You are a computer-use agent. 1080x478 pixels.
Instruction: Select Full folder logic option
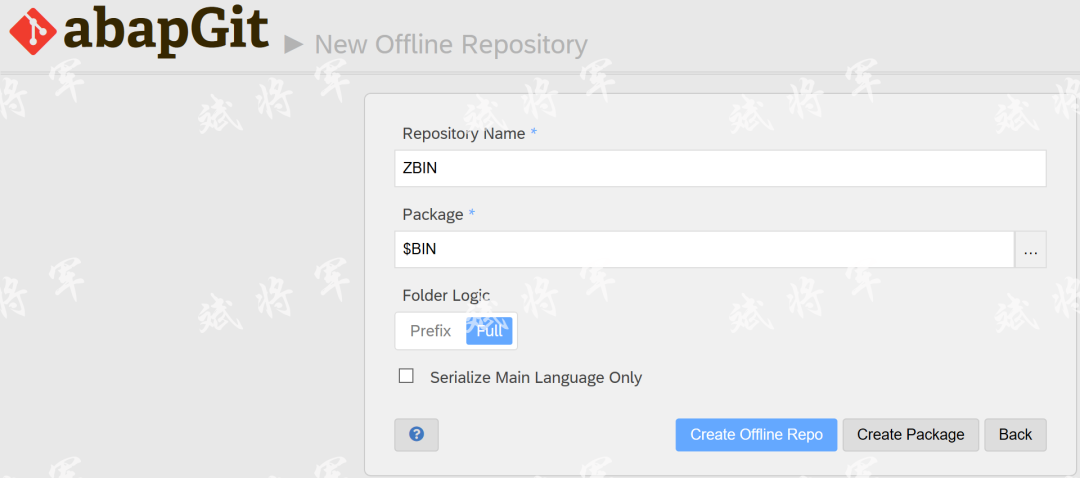[490, 331]
